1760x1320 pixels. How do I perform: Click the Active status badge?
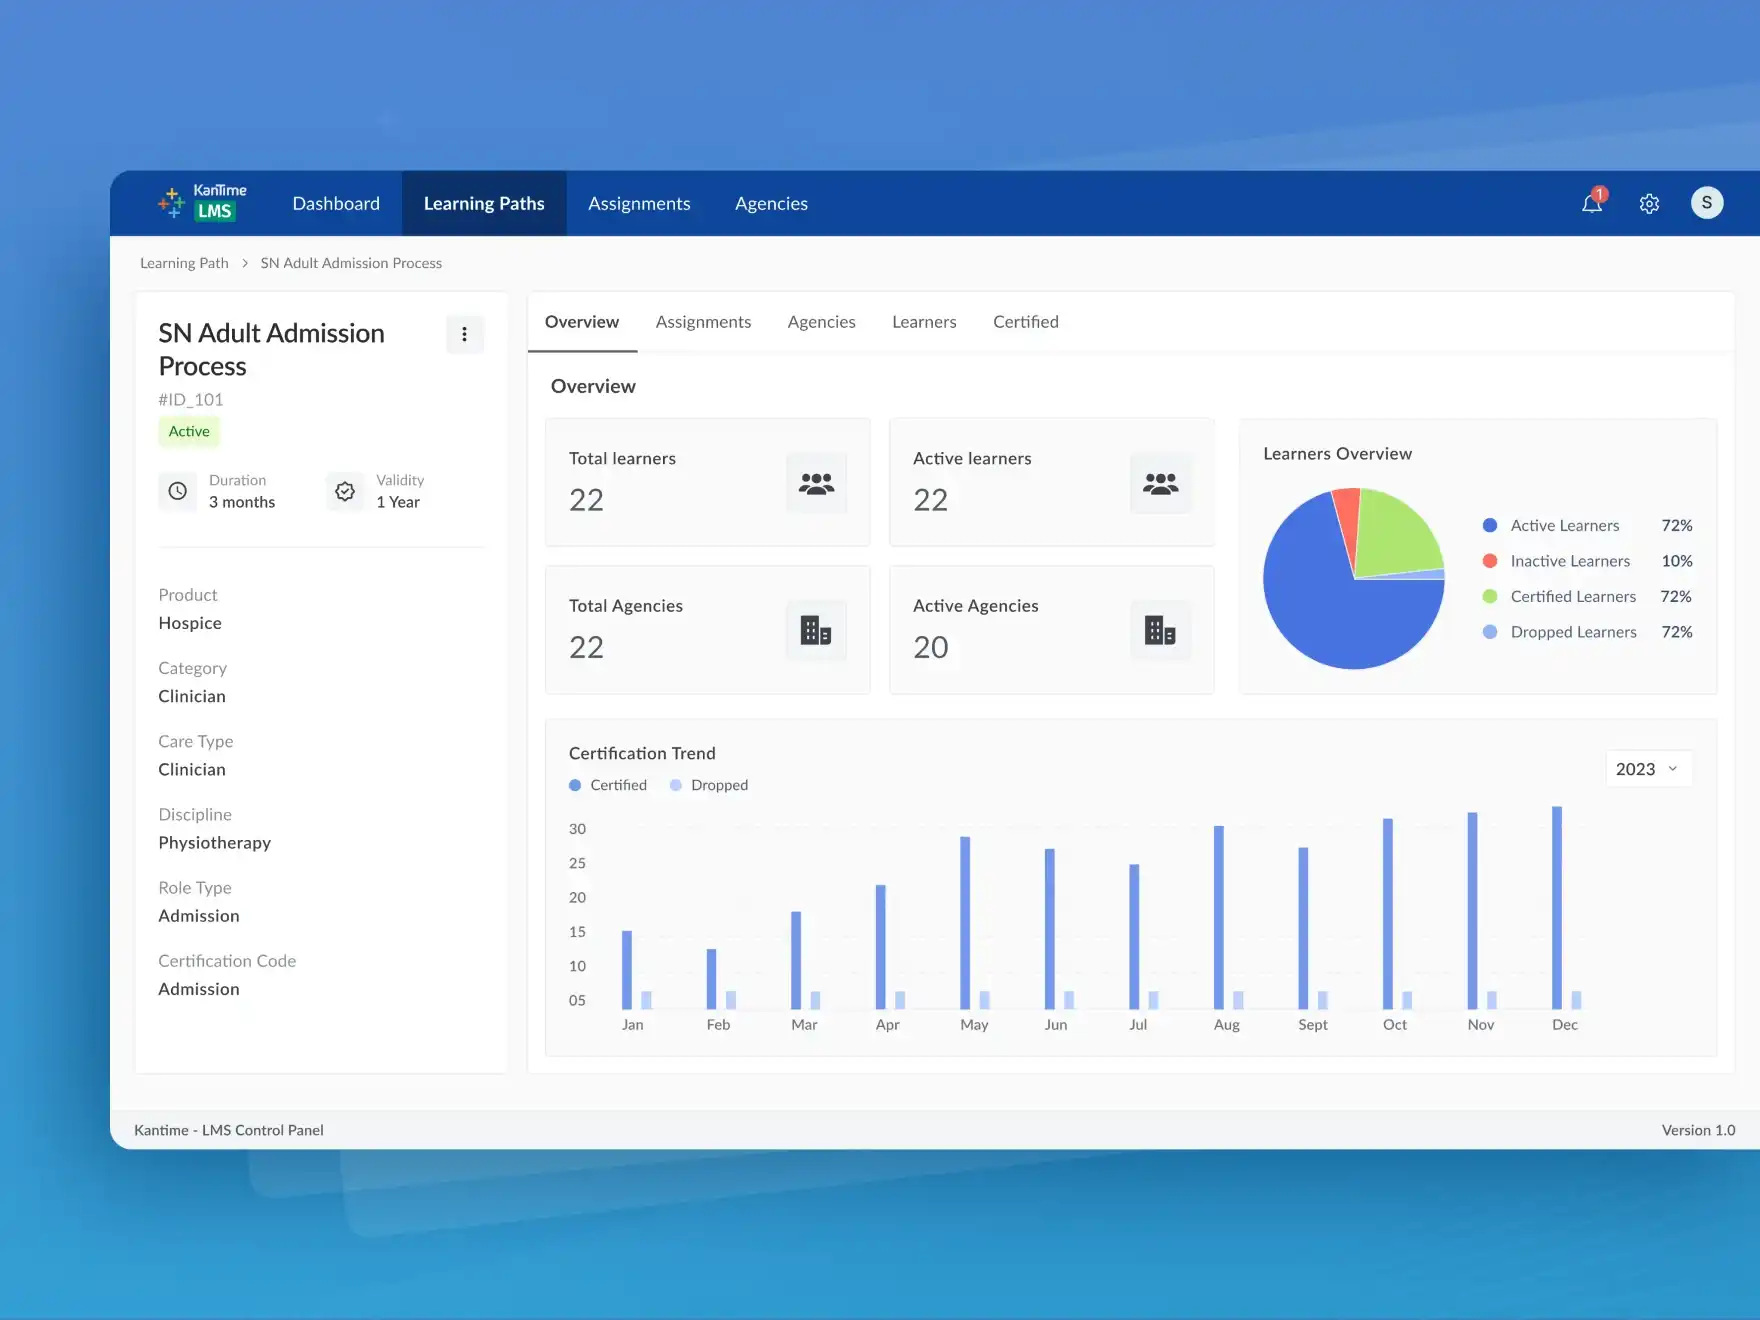(x=189, y=431)
